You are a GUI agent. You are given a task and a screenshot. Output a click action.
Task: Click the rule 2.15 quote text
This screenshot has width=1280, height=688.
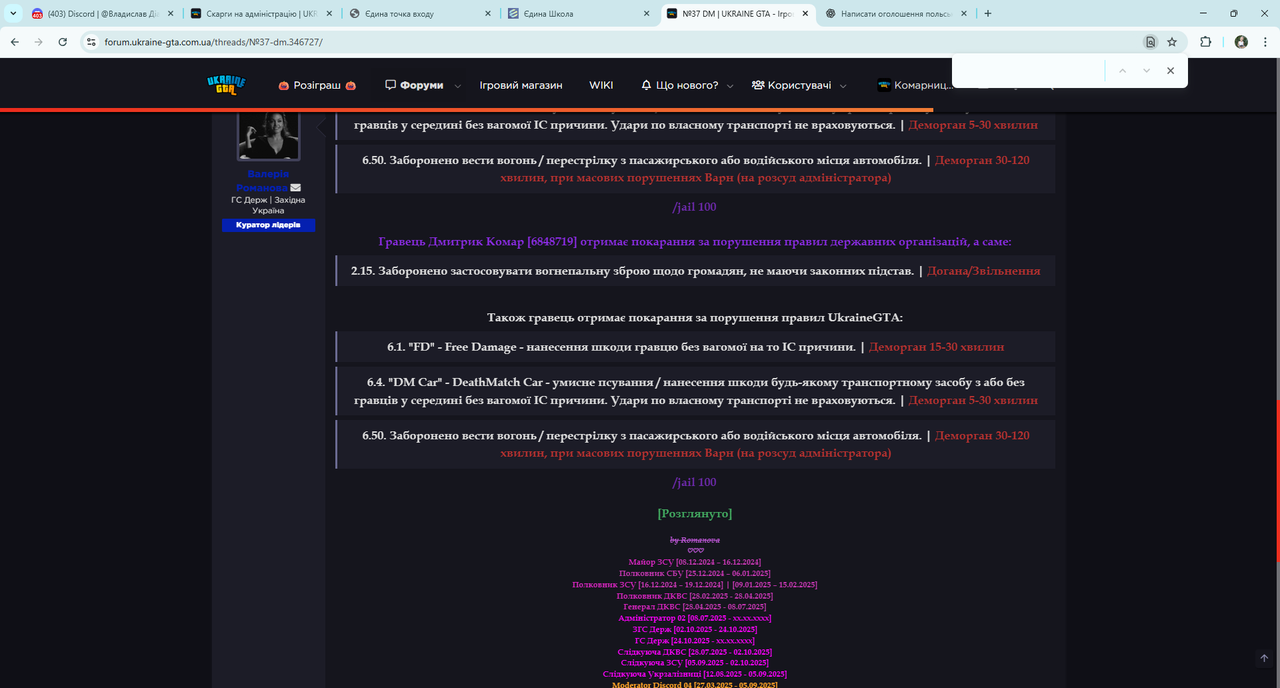pos(632,271)
